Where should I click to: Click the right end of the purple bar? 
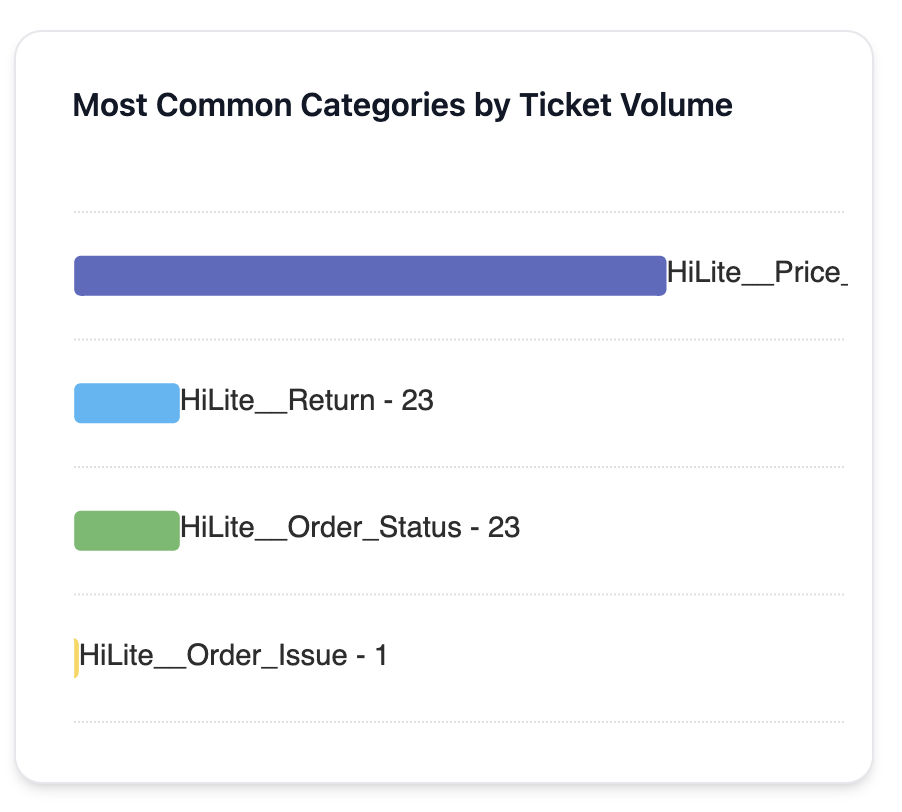click(x=658, y=276)
